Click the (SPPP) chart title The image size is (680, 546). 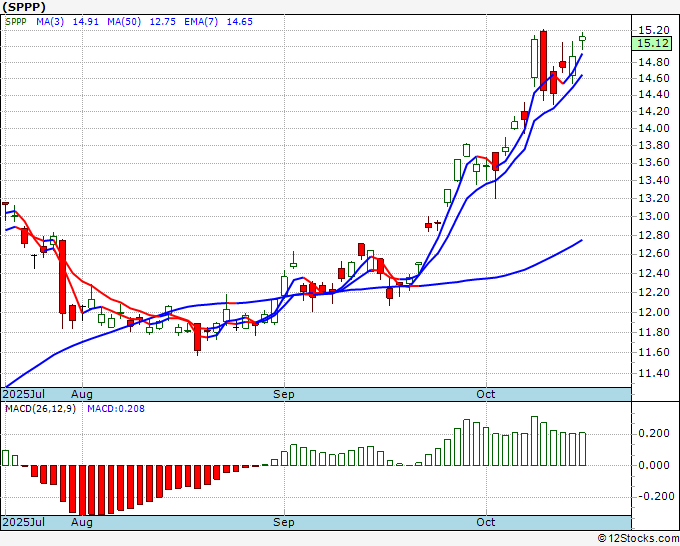[x=24, y=7]
